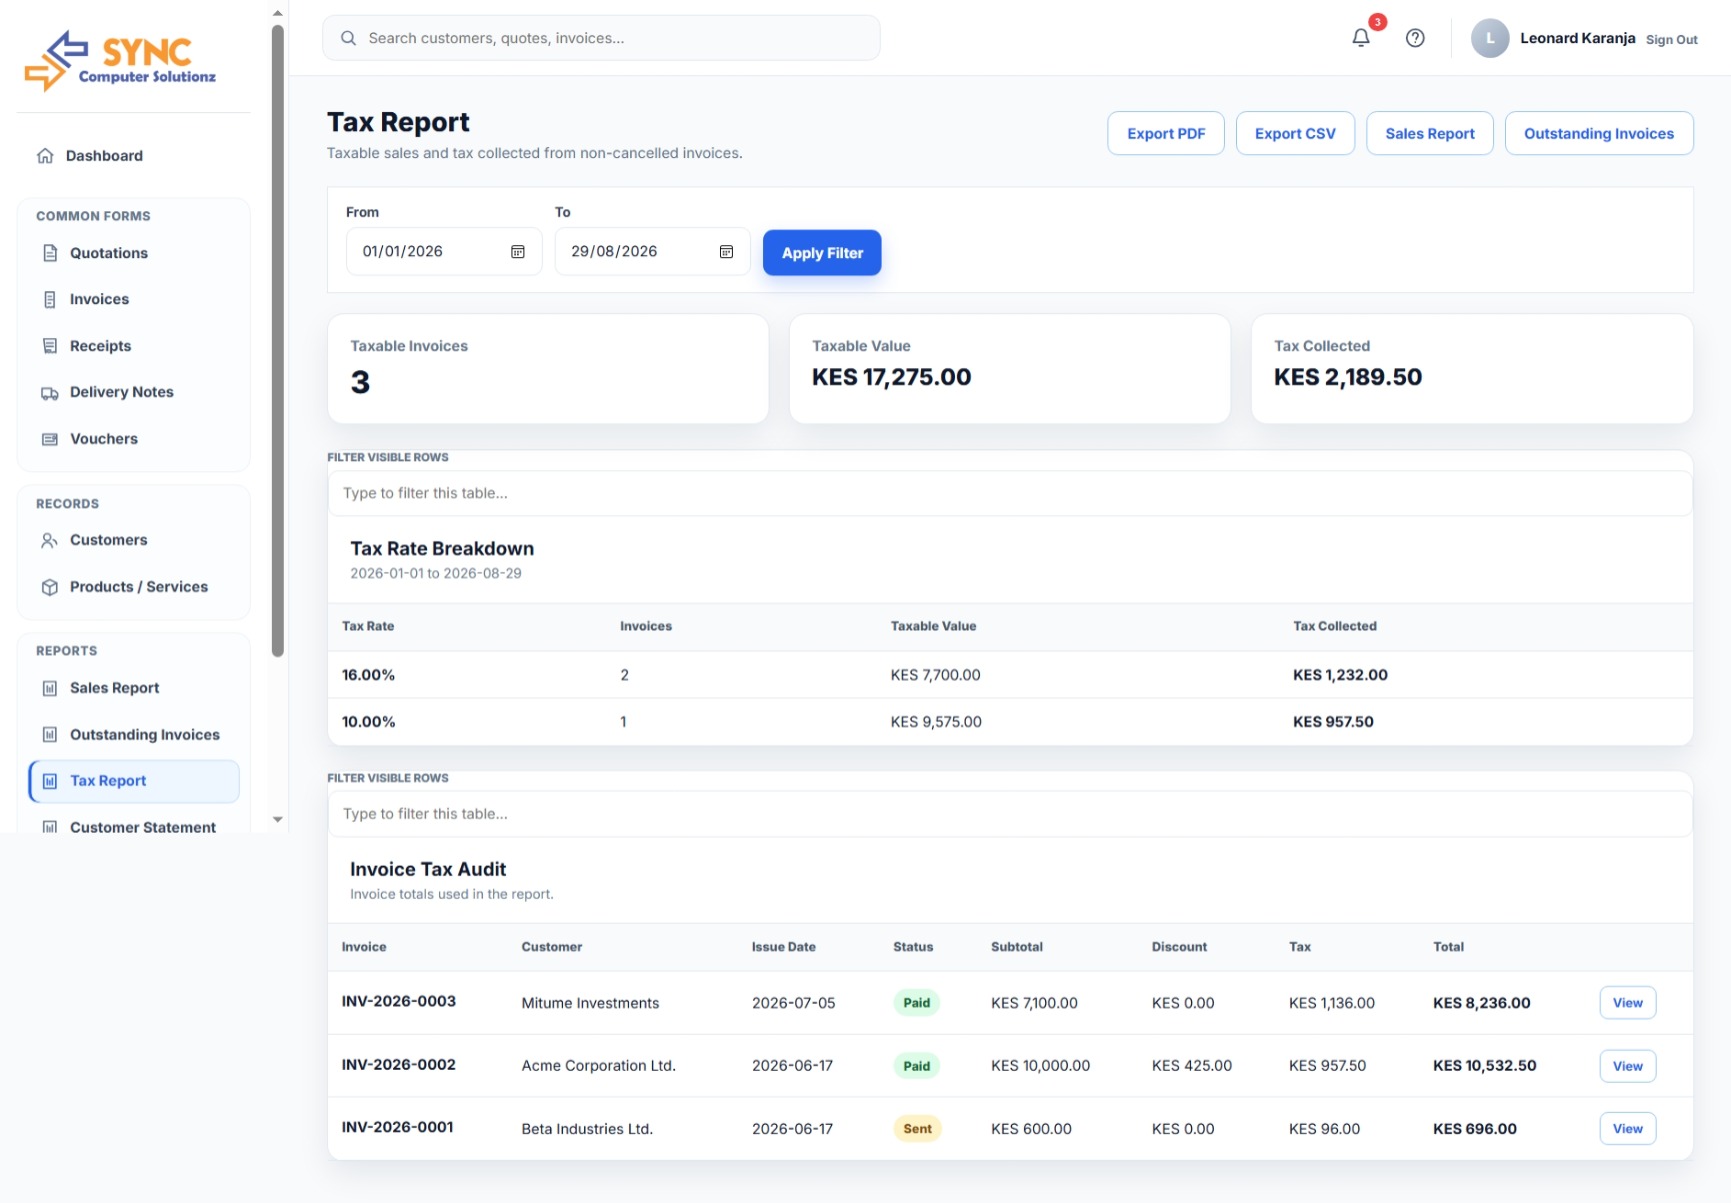Click the Sent status for Beta Industries
The image size is (1731, 1203).
pyautogui.click(x=917, y=1129)
